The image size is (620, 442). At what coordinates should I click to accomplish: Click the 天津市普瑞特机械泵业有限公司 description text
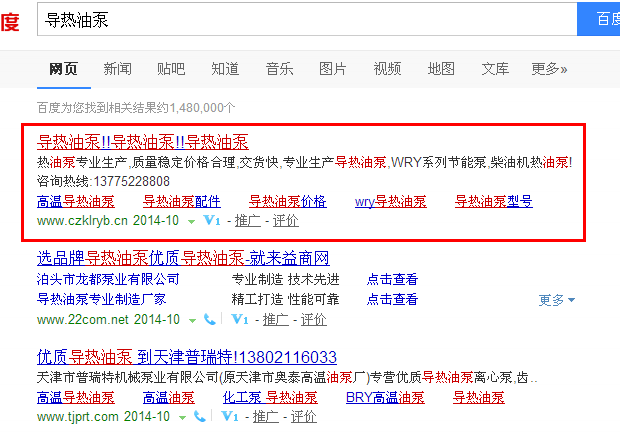pos(287,378)
